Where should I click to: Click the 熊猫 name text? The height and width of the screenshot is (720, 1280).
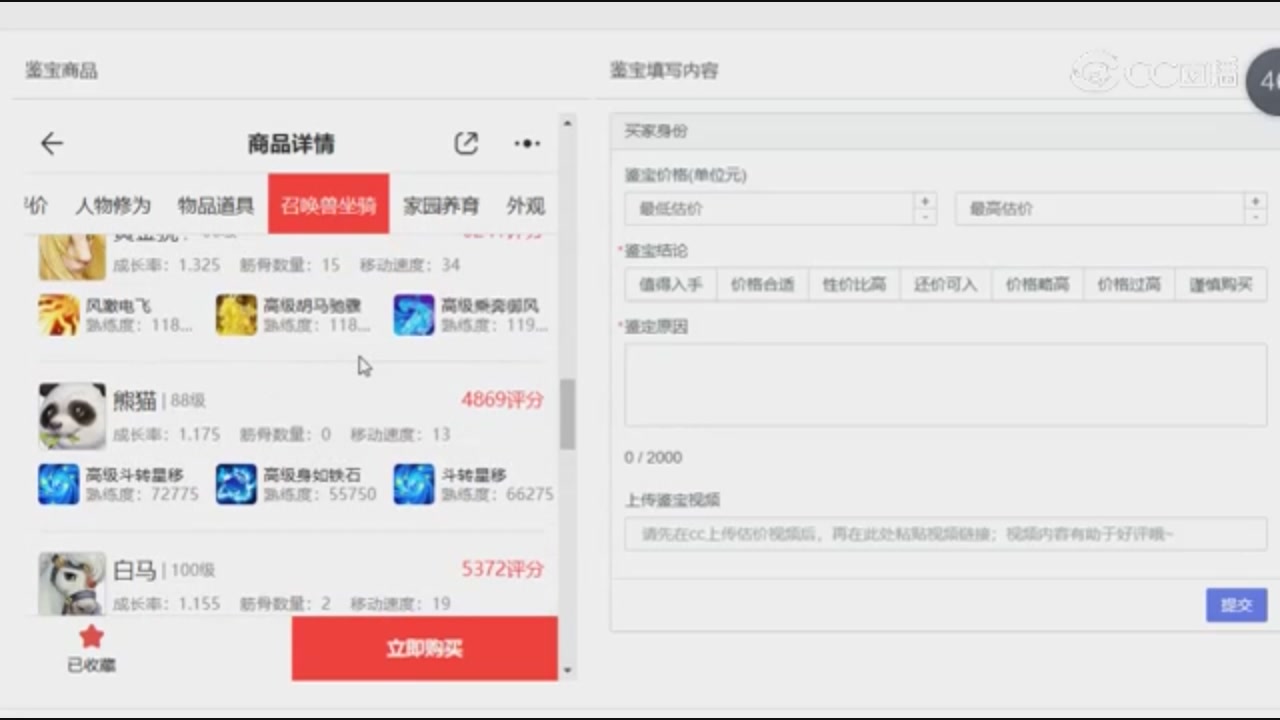point(135,401)
